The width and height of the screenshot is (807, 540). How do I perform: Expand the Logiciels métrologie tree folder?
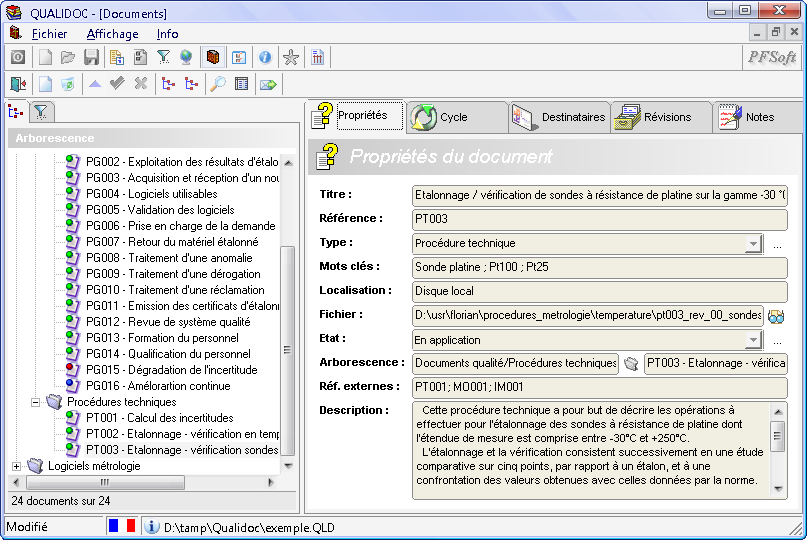point(16,466)
